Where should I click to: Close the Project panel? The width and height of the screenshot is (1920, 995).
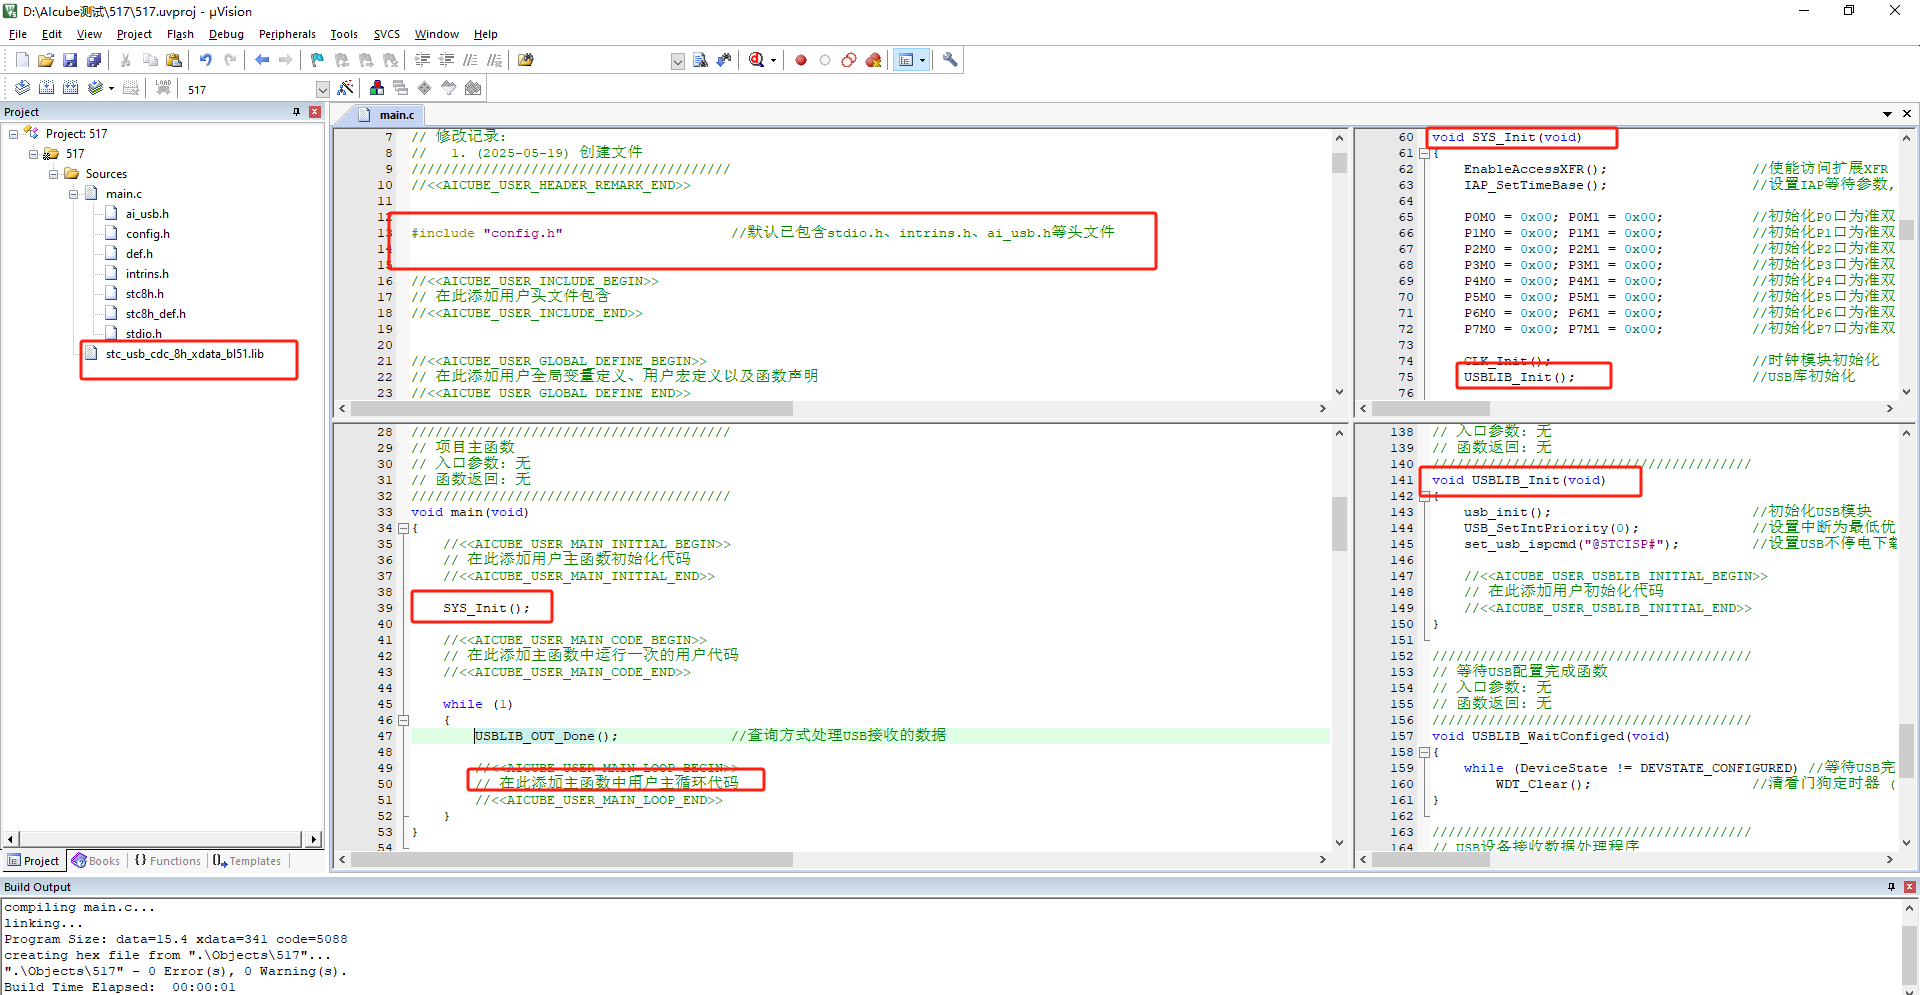point(315,112)
